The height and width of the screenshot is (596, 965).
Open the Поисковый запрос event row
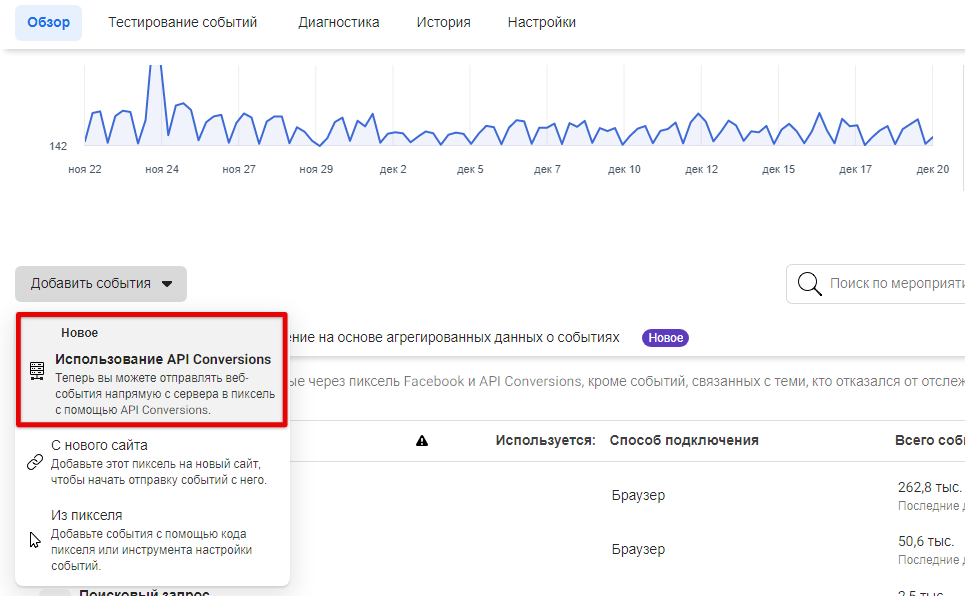(x=144, y=592)
